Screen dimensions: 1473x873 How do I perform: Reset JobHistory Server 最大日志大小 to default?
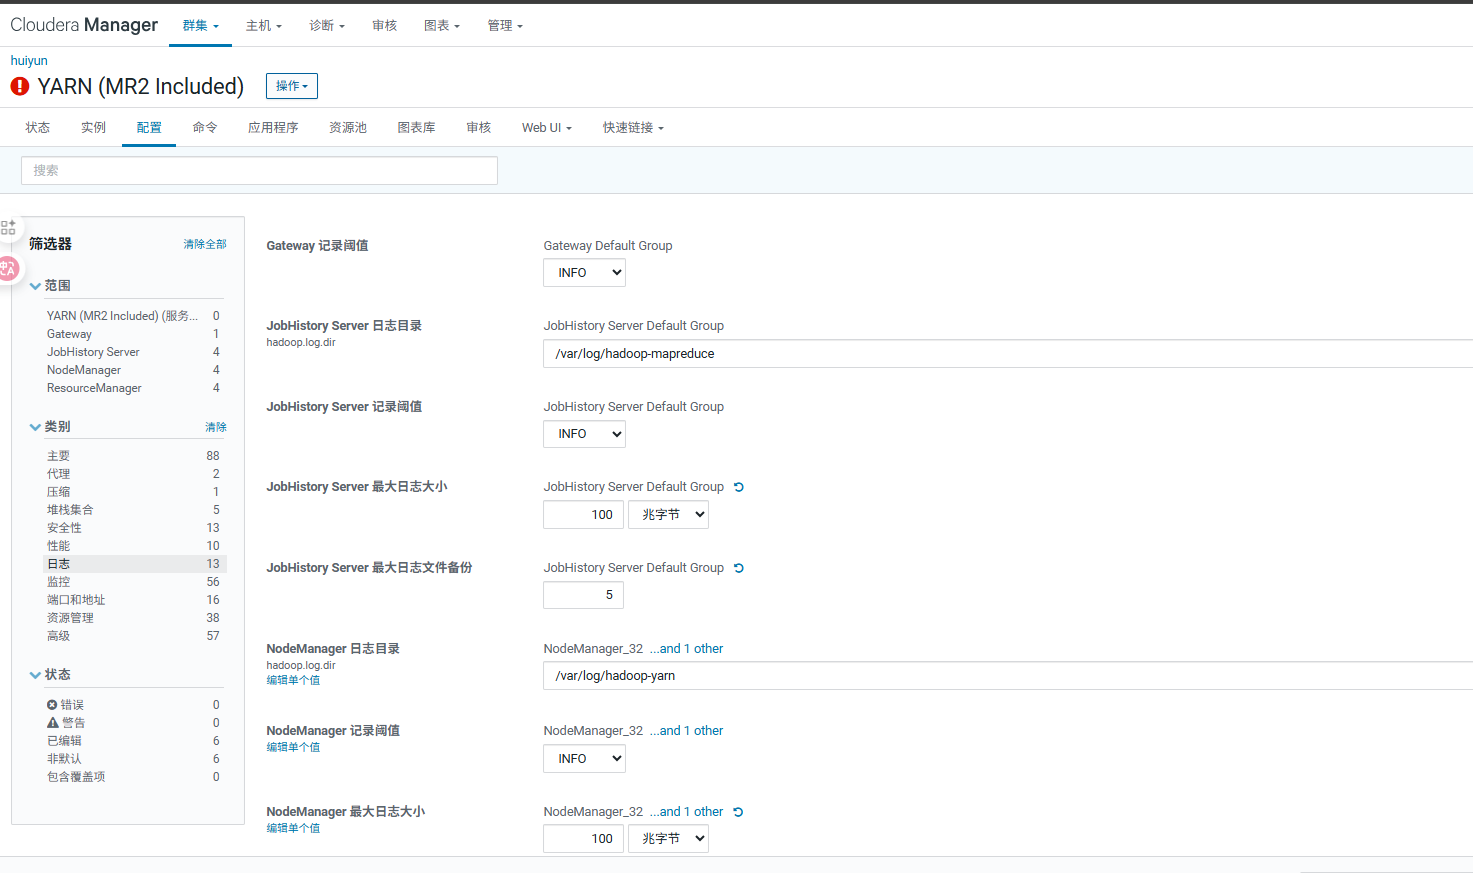coord(739,487)
